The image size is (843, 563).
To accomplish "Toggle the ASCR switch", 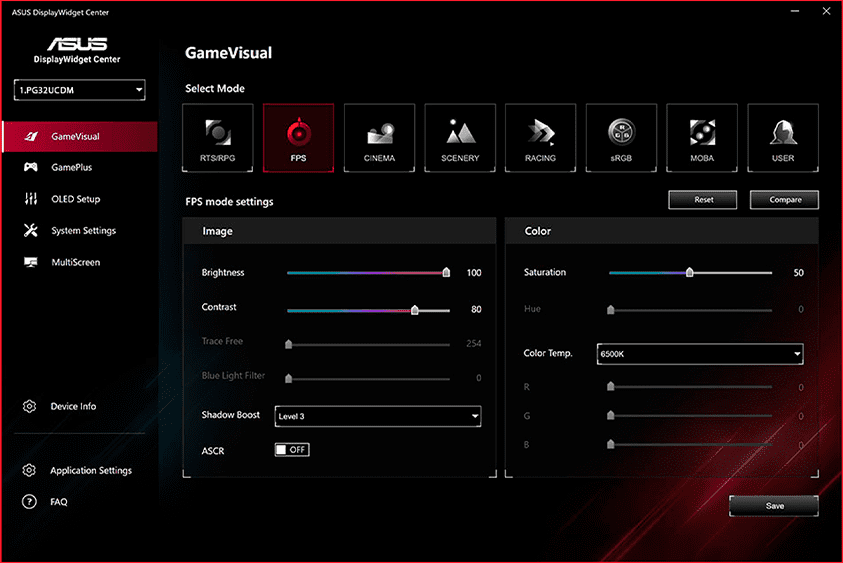I will (292, 450).
